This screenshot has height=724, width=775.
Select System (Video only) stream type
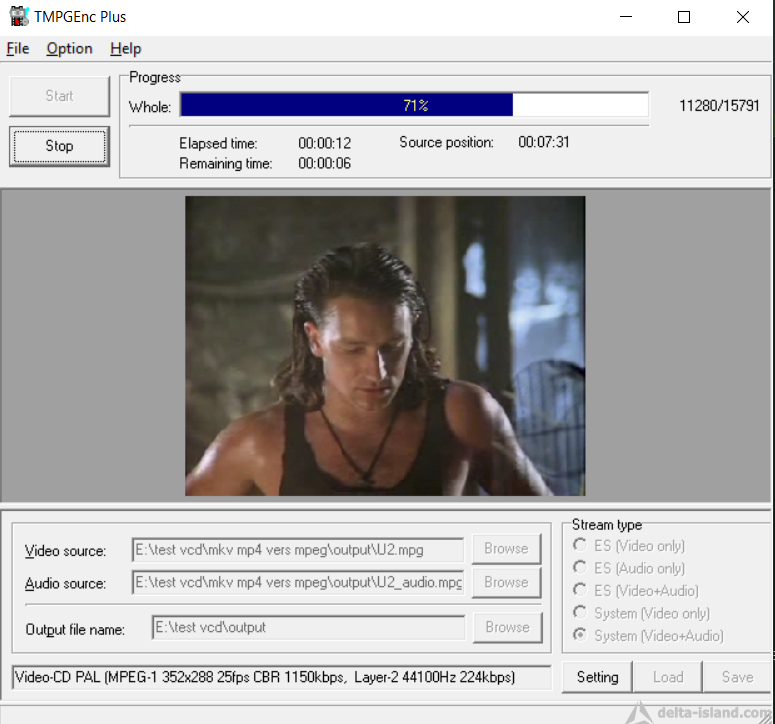click(642, 613)
